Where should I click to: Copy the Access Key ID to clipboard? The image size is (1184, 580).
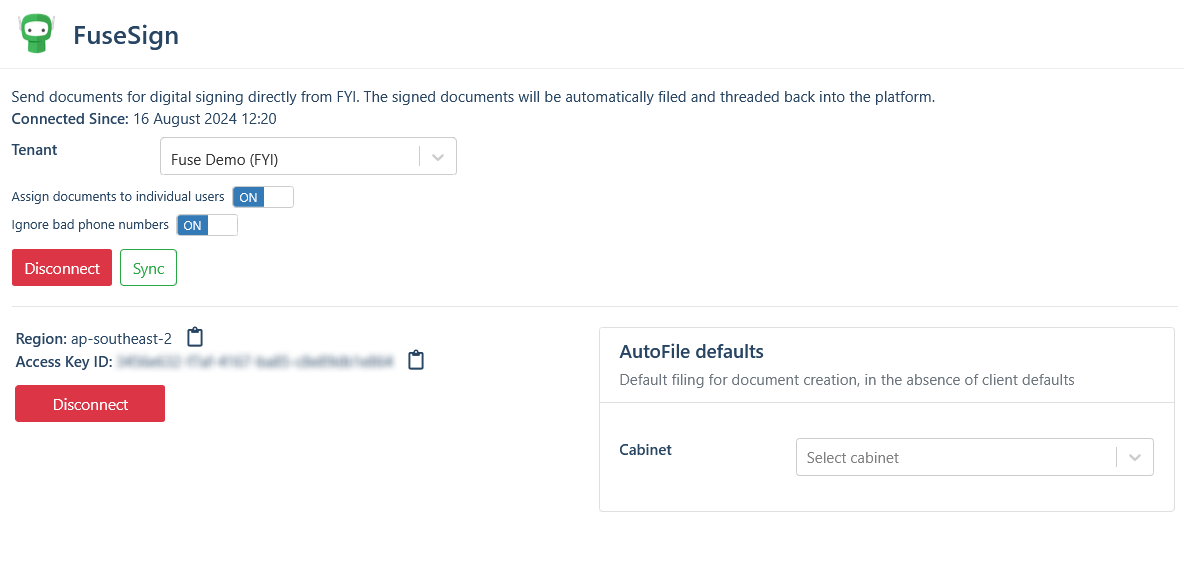(x=416, y=360)
